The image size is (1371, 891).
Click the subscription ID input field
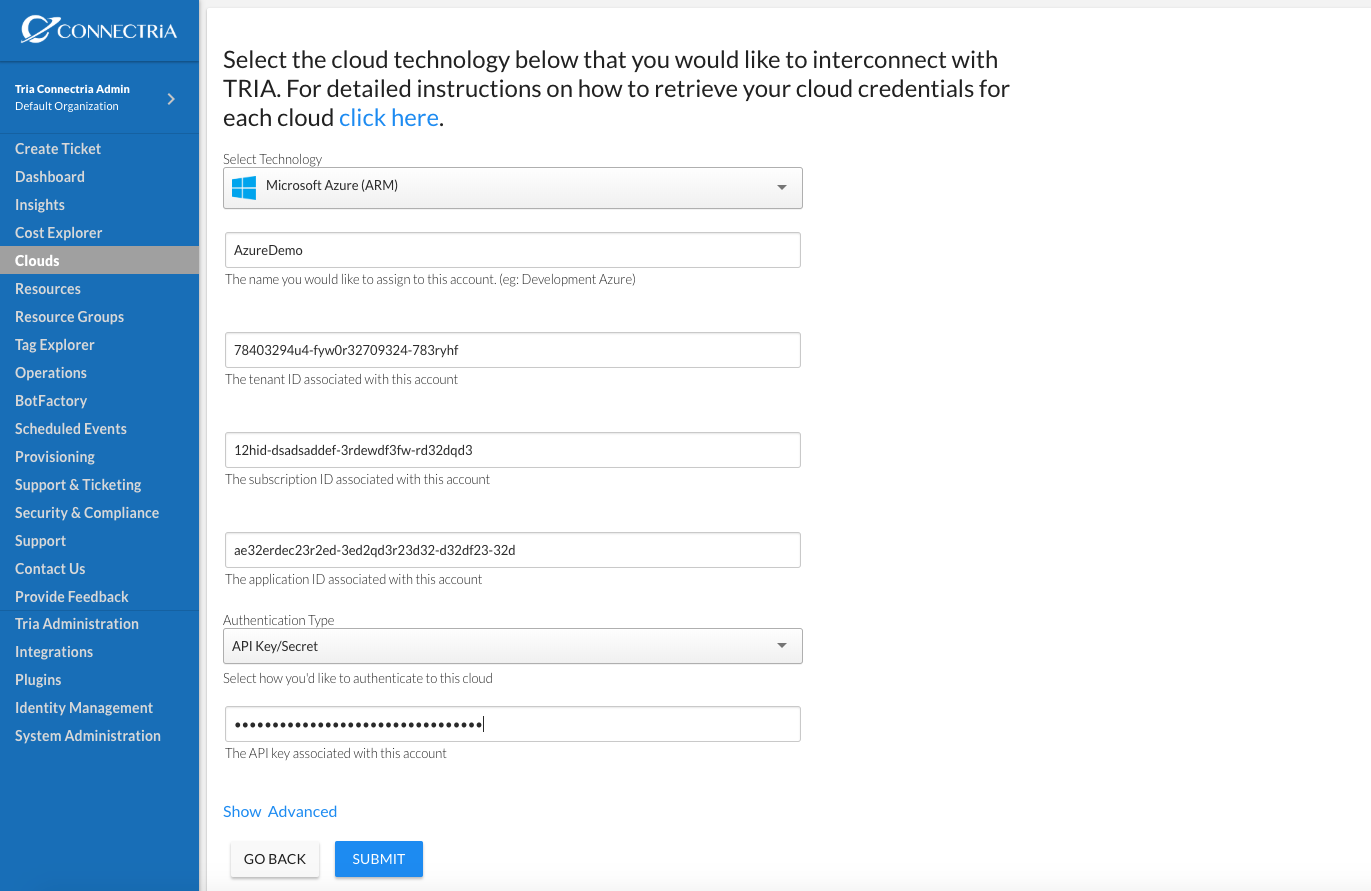tap(512, 450)
